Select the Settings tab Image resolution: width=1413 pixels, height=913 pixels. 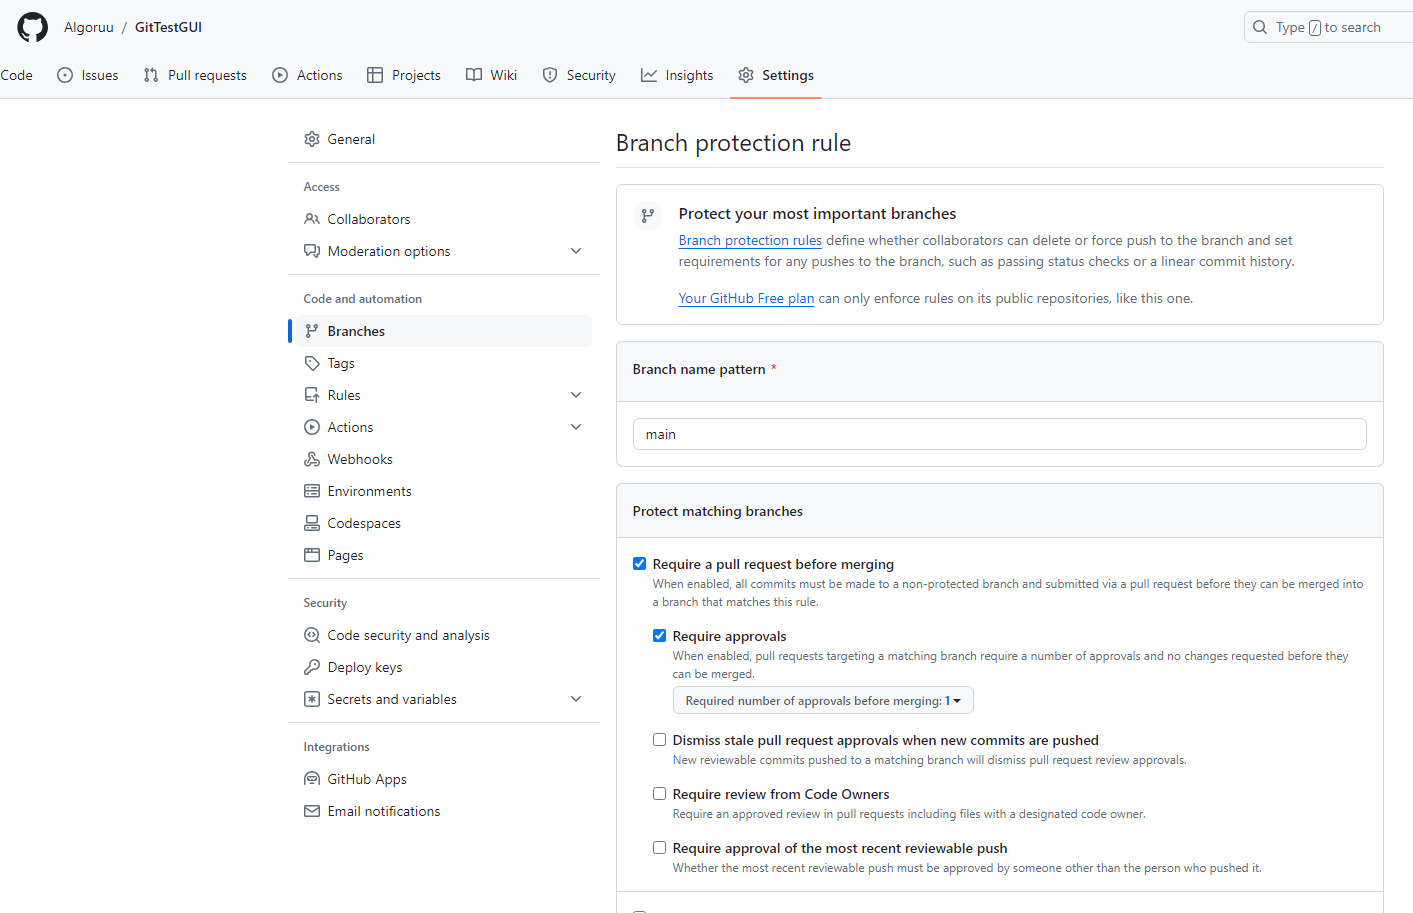[x=776, y=75]
